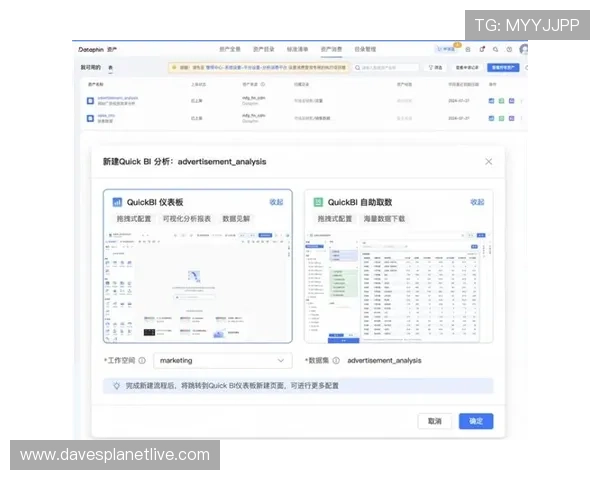Select the 表 sub-tab beside 我可用的
This screenshot has width=600, height=480.
pos(110,68)
